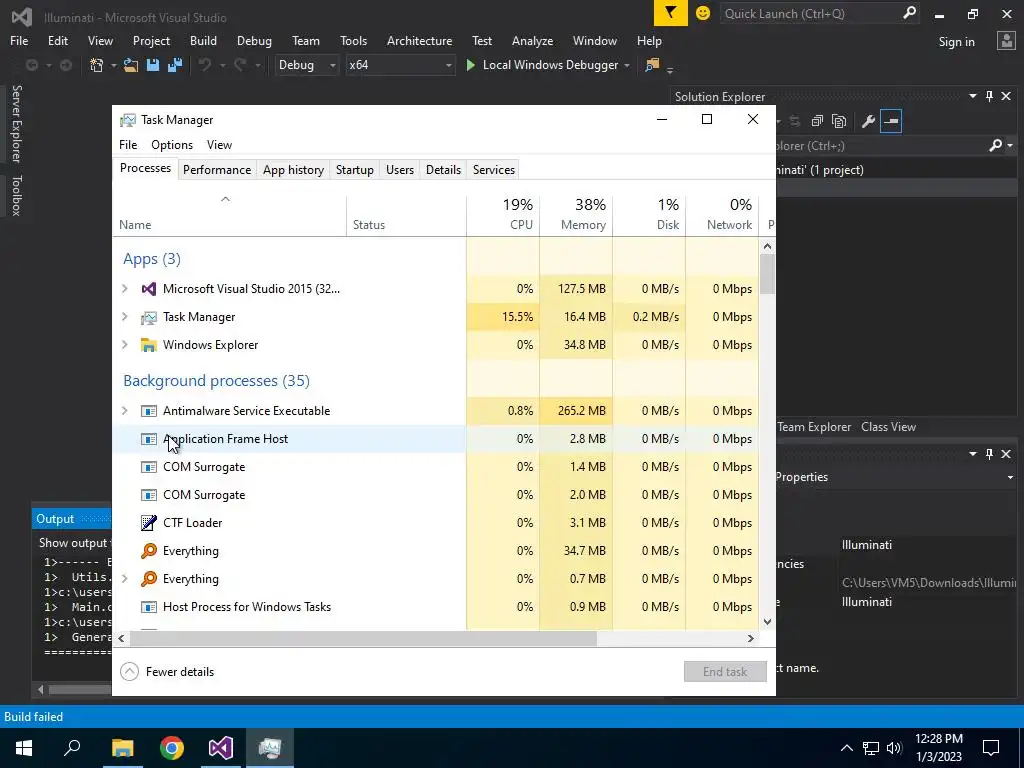Expand the Windows Explorer process row
The width and height of the screenshot is (1024, 768).
tap(125, 344)
